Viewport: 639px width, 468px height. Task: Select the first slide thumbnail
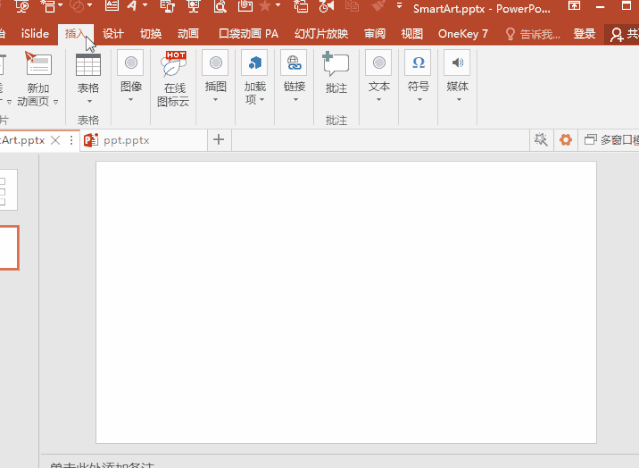click(x=9, y=190)
